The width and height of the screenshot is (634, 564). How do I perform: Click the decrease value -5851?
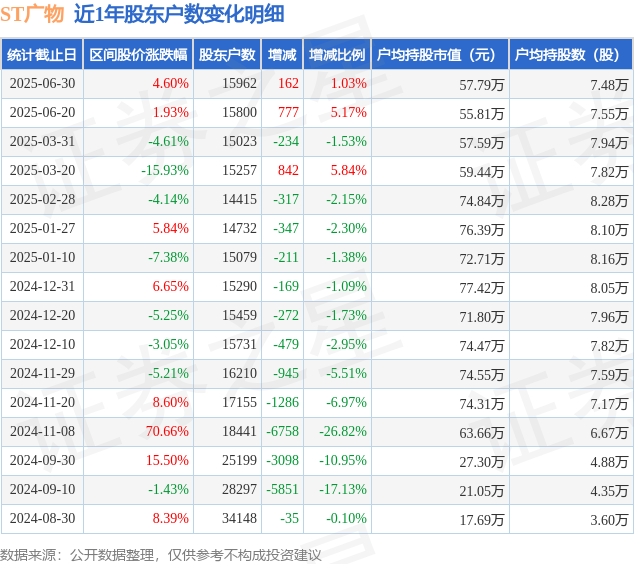(282, 489)
